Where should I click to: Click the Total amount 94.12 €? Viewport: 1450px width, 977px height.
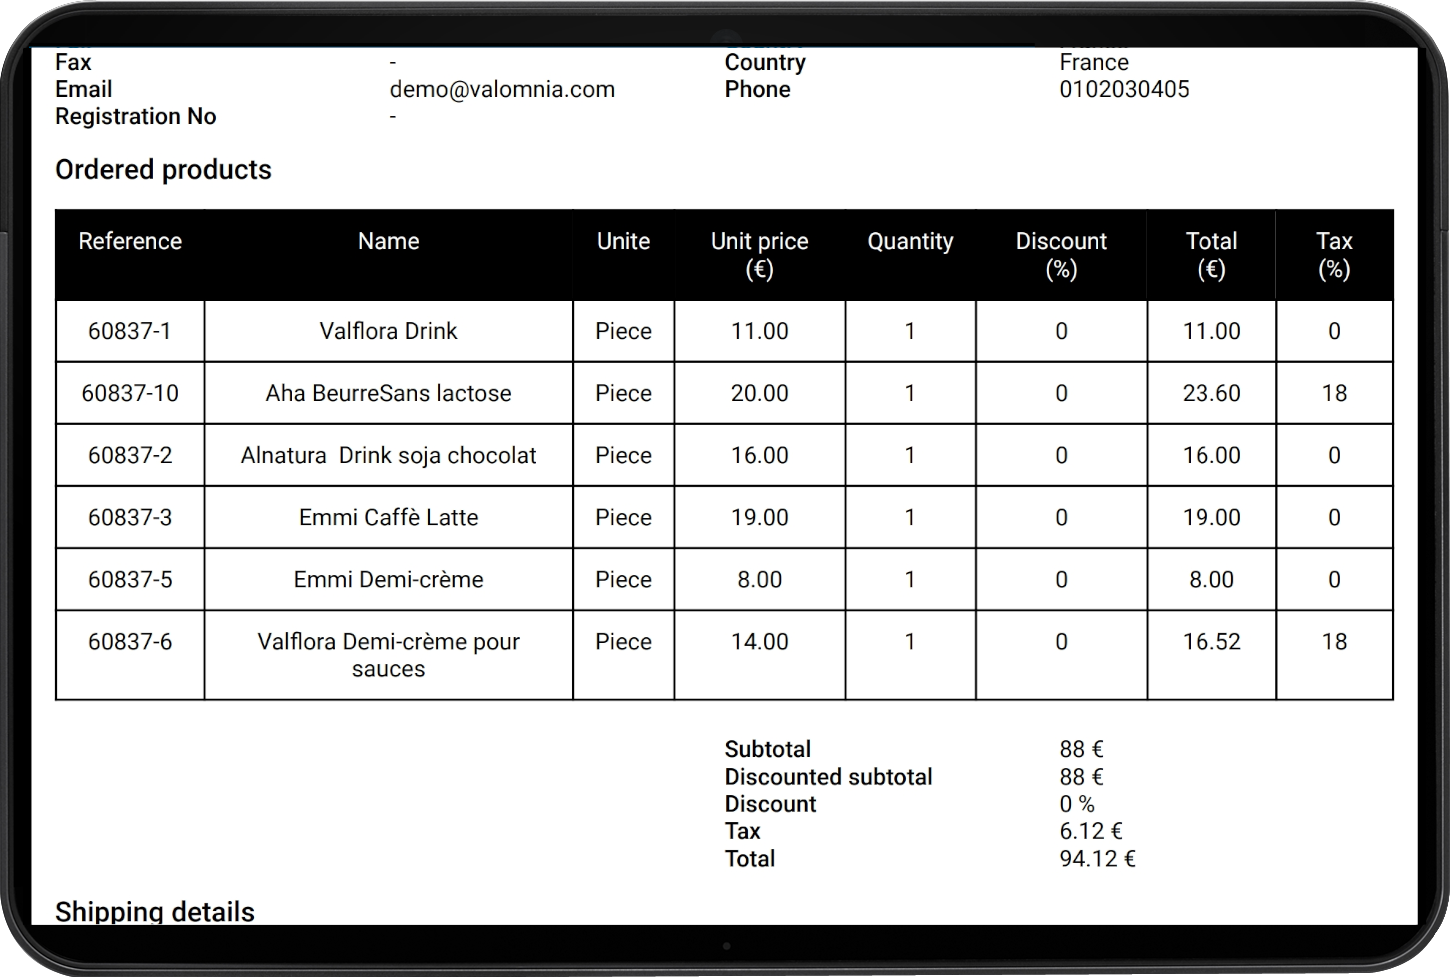pos(1097,858)
